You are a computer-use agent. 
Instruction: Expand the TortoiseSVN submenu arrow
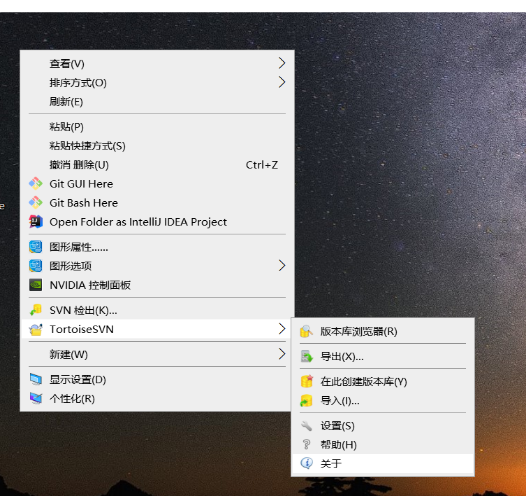coord(282,329)
